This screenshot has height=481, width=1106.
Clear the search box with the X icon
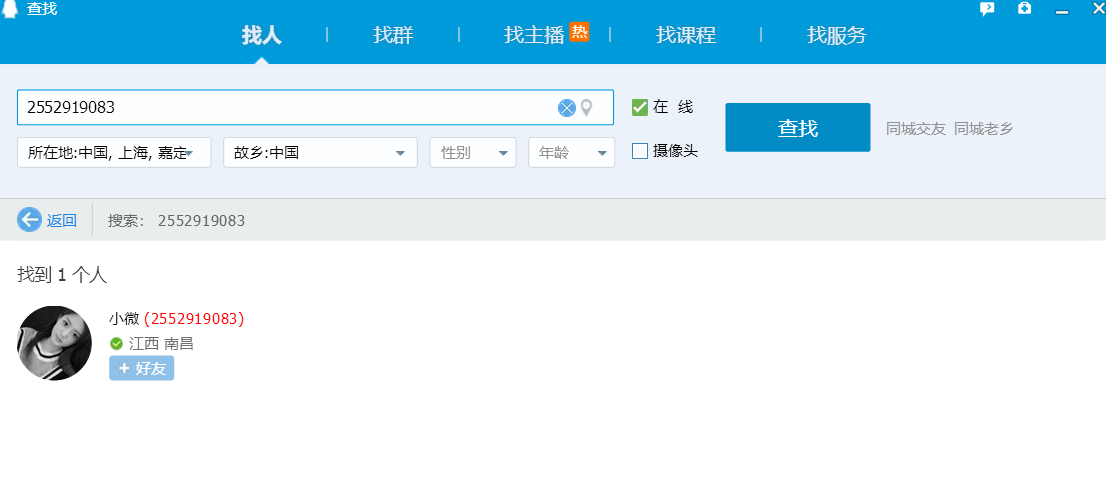coord(566,108)
